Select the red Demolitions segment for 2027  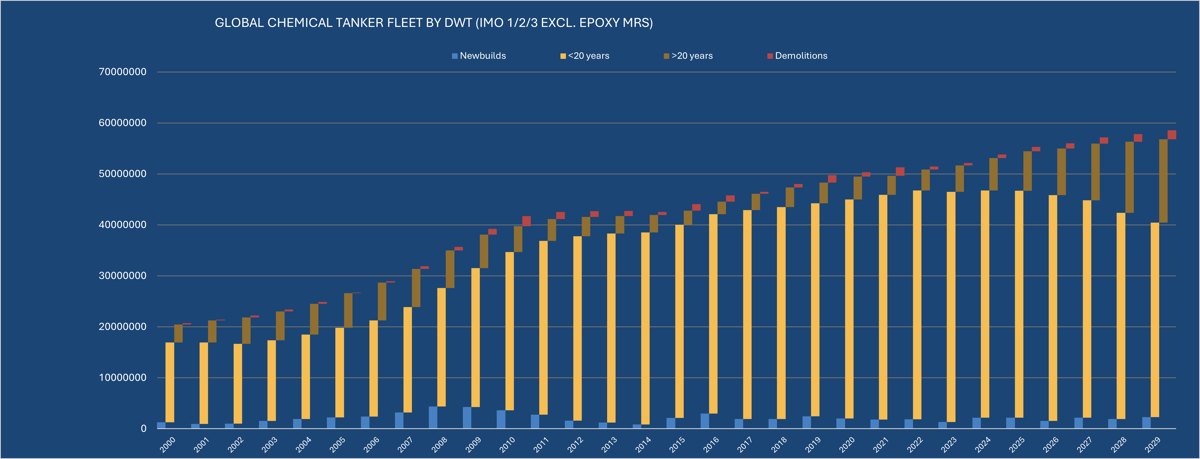click(x=1104, y=141)
